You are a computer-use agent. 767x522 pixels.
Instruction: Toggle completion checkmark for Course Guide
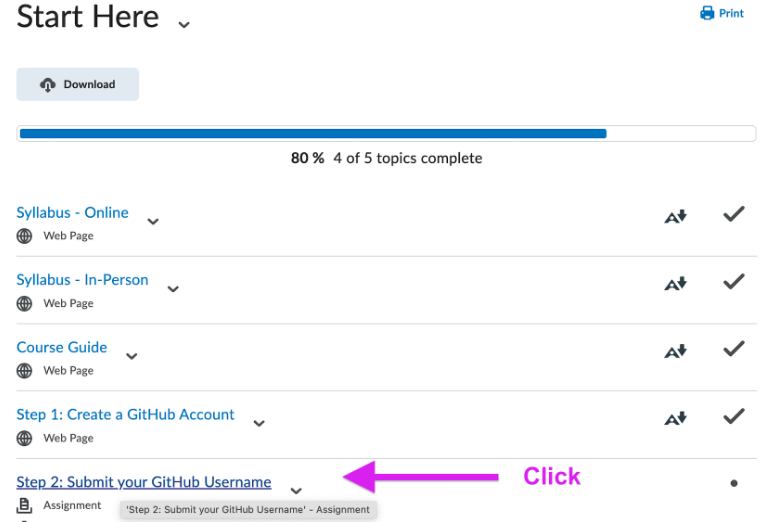pos(734,349)
